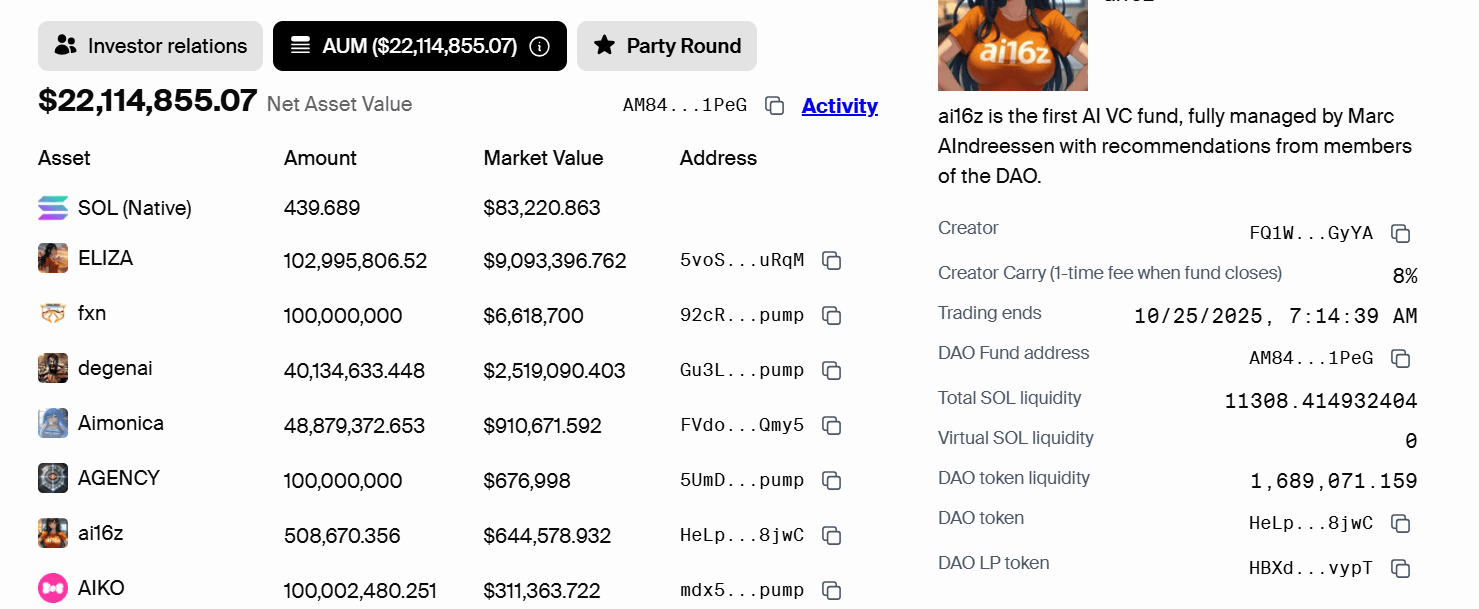Copy the AGENCY token address
The height and width of the screenshot is (609, 1479).
pos(831,481)
